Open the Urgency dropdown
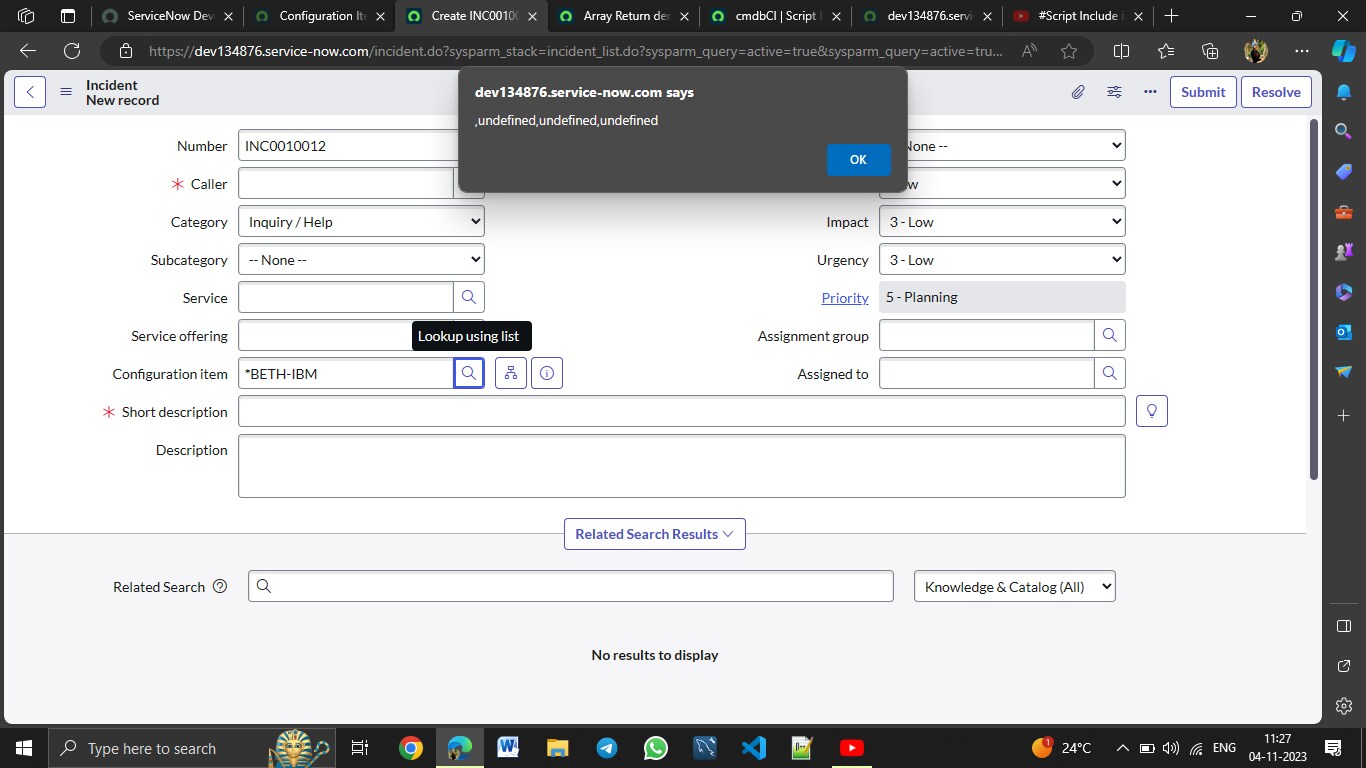This screenshot has height=768, width=1366. (1001, 260)
